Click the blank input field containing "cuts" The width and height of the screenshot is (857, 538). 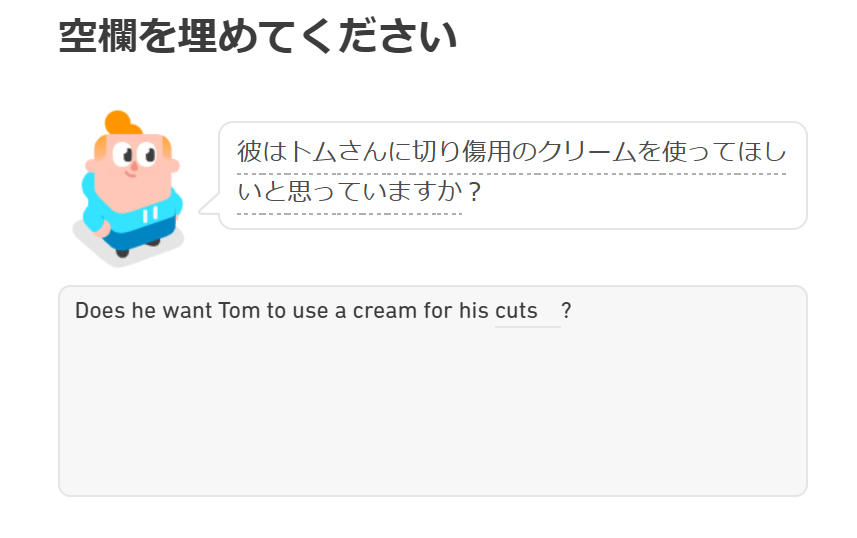coord(527,311)
